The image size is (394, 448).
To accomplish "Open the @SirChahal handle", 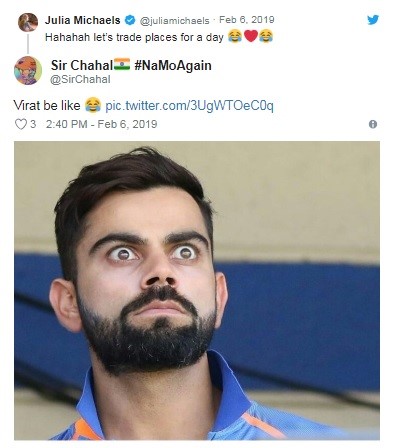I will [80, 80].
